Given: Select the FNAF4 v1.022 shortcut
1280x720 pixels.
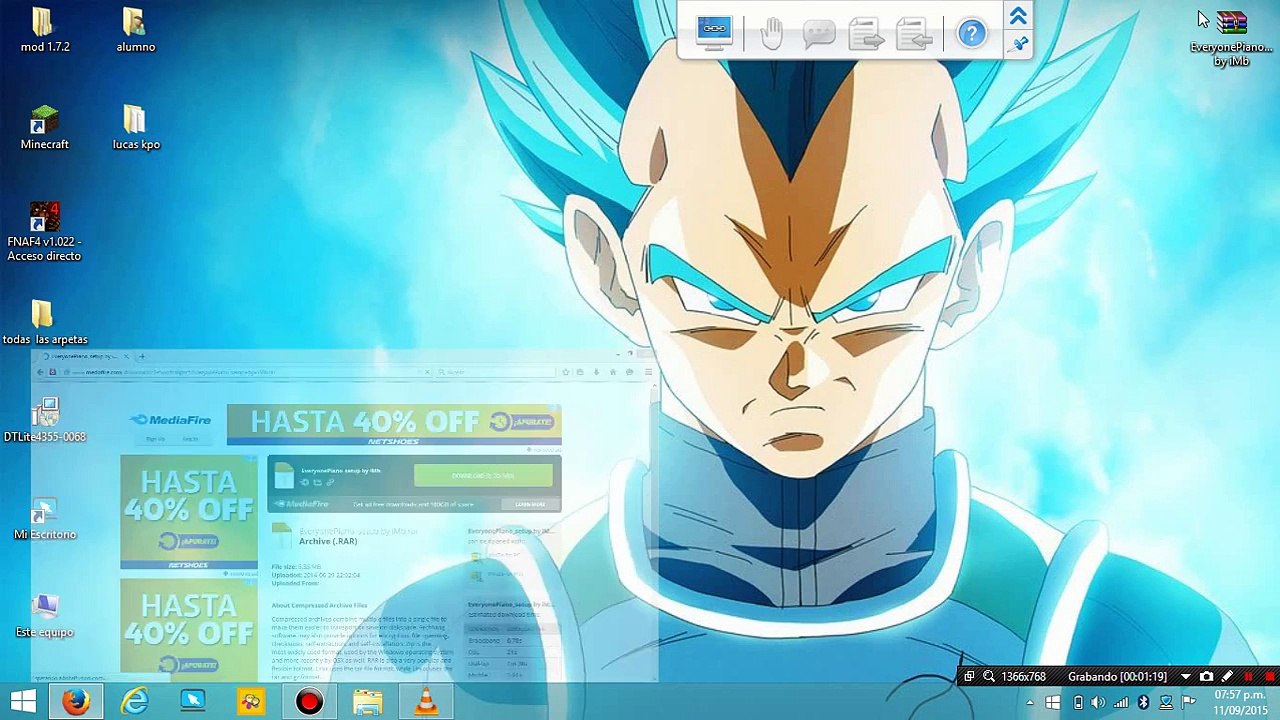Looking at the screenshot, I should (44, 232).
